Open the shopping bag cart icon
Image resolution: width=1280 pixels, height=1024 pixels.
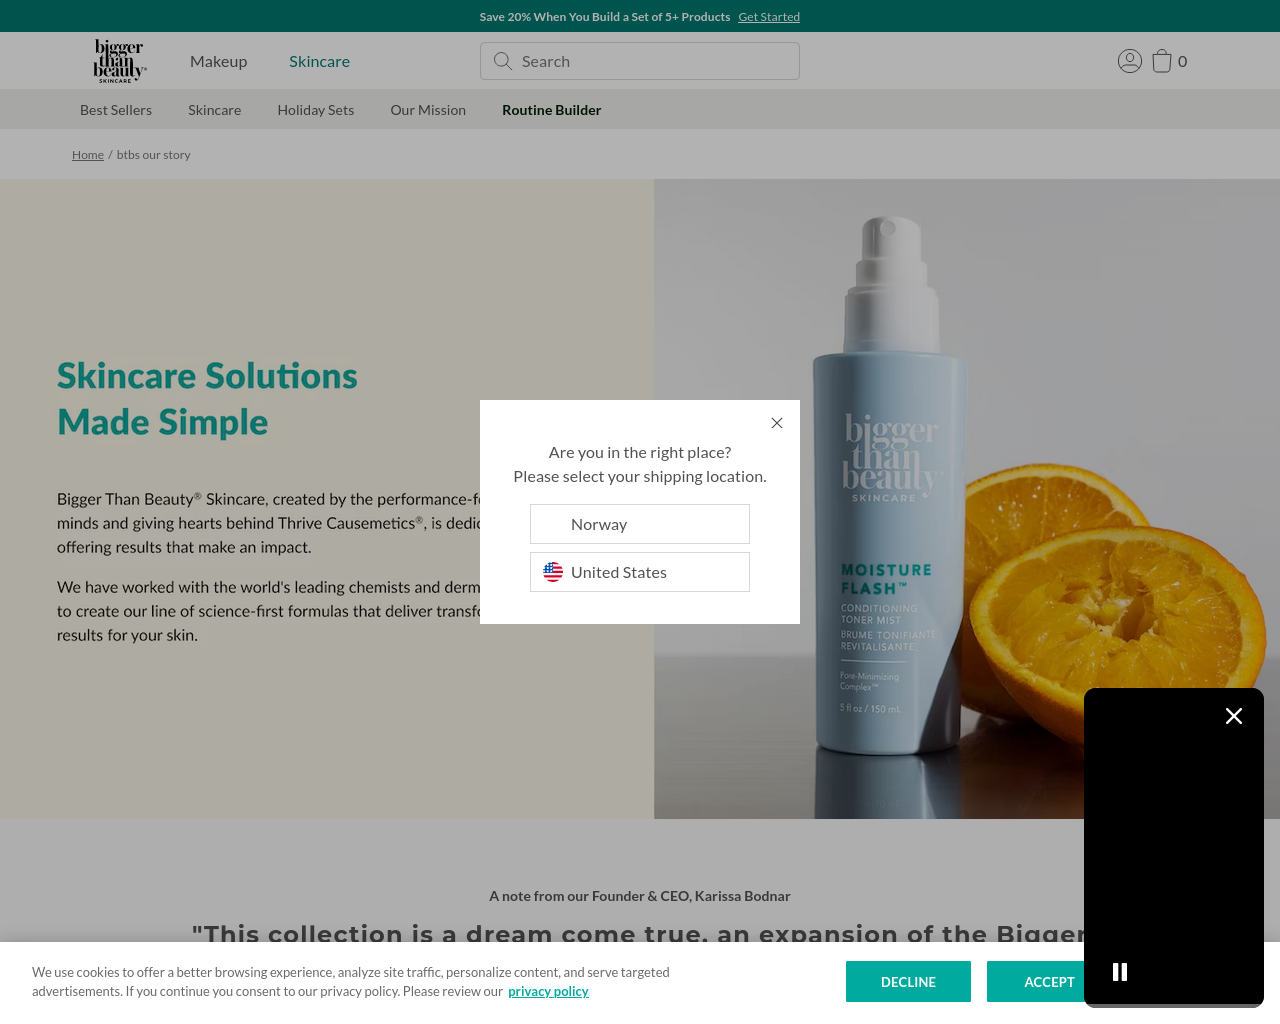pos(1161,61)
